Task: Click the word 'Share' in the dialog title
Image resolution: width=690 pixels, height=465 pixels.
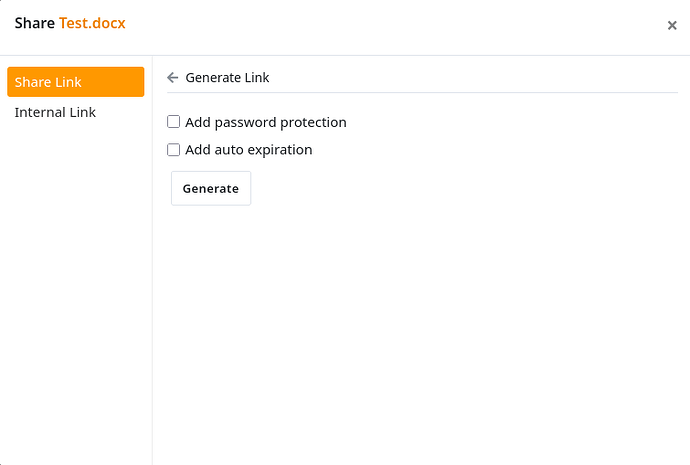Action: (34, 23)
